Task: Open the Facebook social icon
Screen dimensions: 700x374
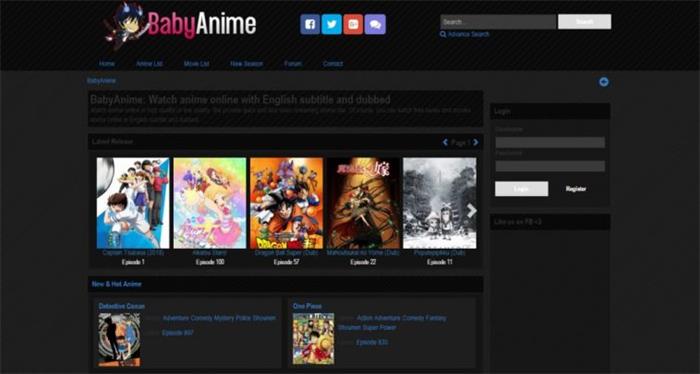Action: coord(310,24)
